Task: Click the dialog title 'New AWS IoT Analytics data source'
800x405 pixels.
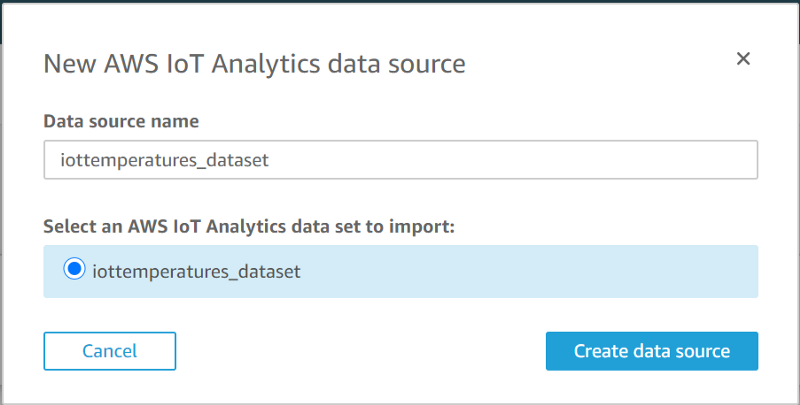Action: pos(255,64)
